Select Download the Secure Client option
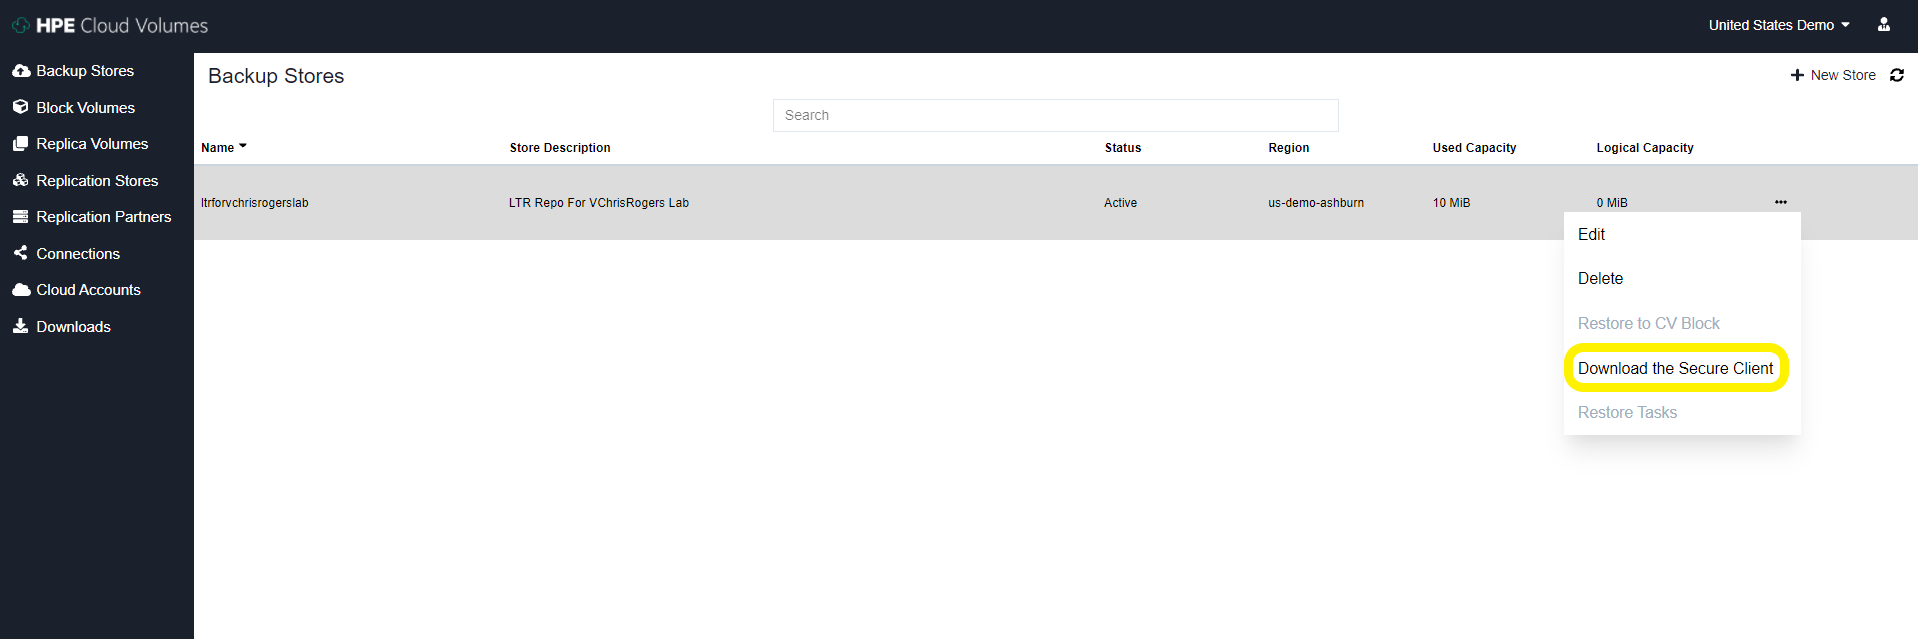1918x639 pixels. click(1675, 368)
